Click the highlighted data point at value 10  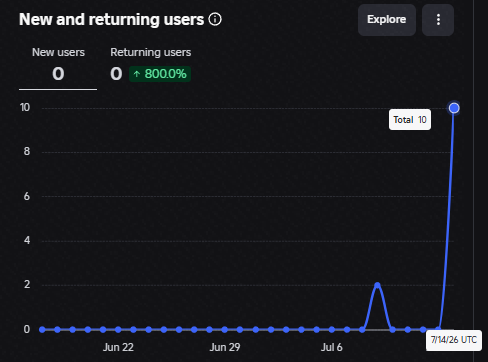pyautogui.click(x=454, y=108)
